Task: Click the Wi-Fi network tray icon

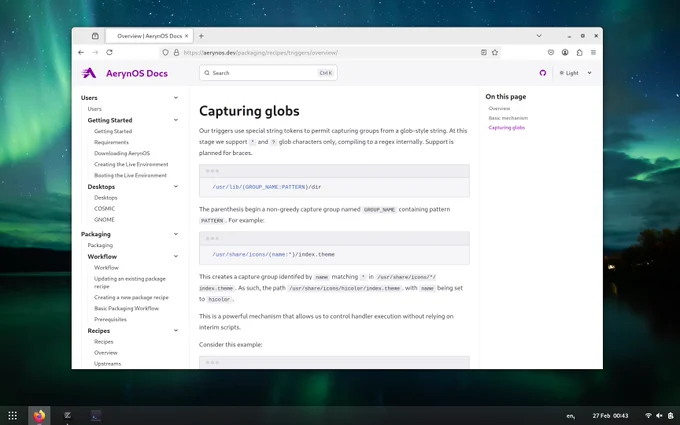Action: tap(648, 416)
